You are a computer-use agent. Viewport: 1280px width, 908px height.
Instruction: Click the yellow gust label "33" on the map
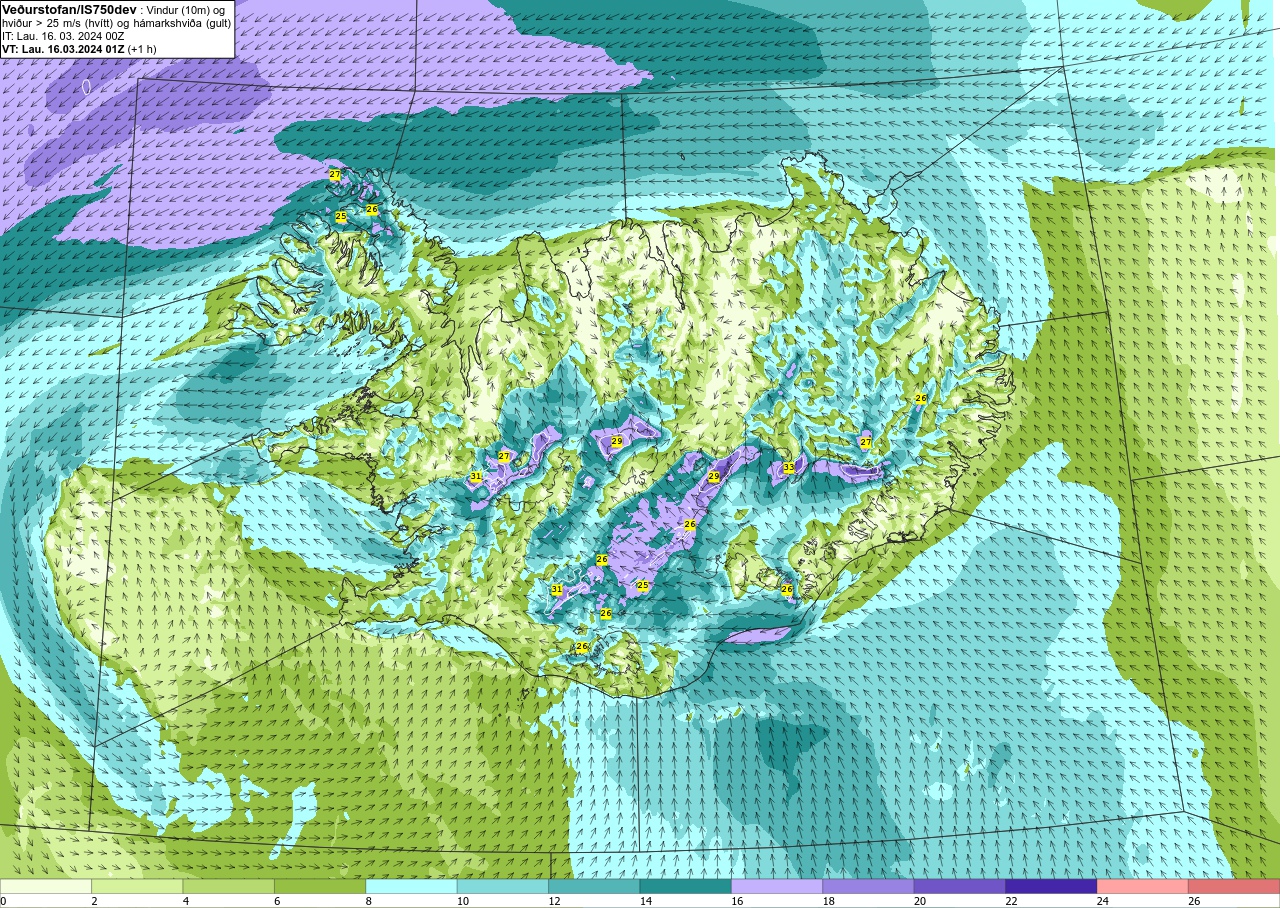tap(789, 468)
